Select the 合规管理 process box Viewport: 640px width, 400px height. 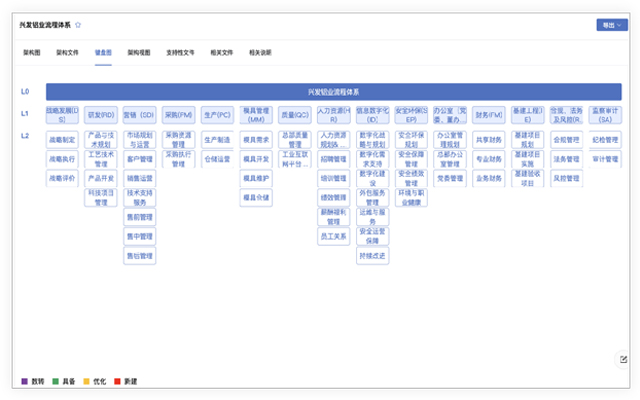(x=567, y=140)
